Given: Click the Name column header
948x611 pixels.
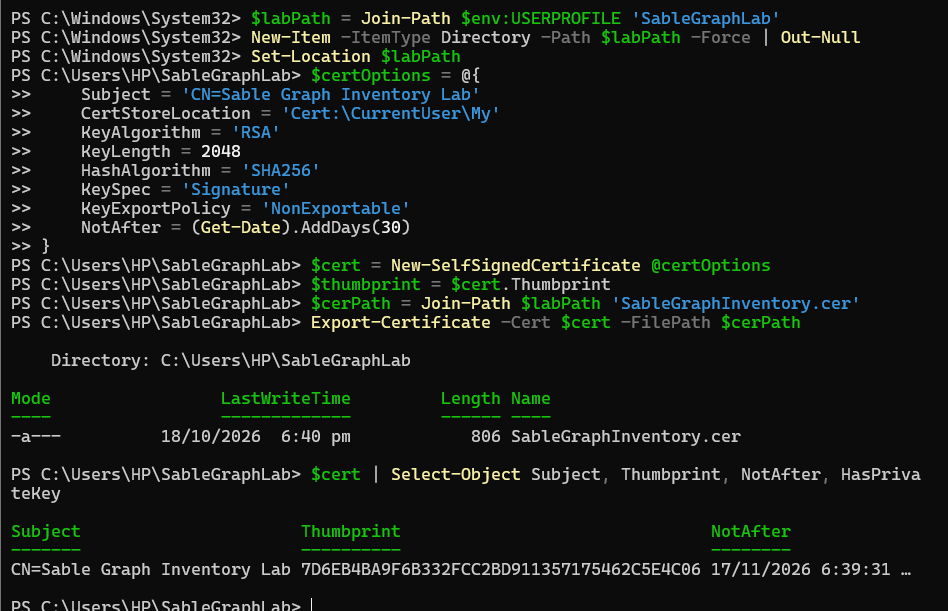Looking at the screenshot, I should (x=531, y=398).
